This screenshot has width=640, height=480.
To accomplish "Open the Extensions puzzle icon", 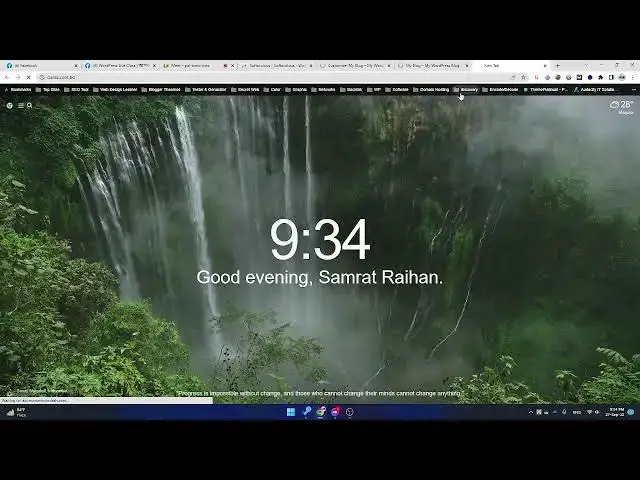I will pos(600,77).
